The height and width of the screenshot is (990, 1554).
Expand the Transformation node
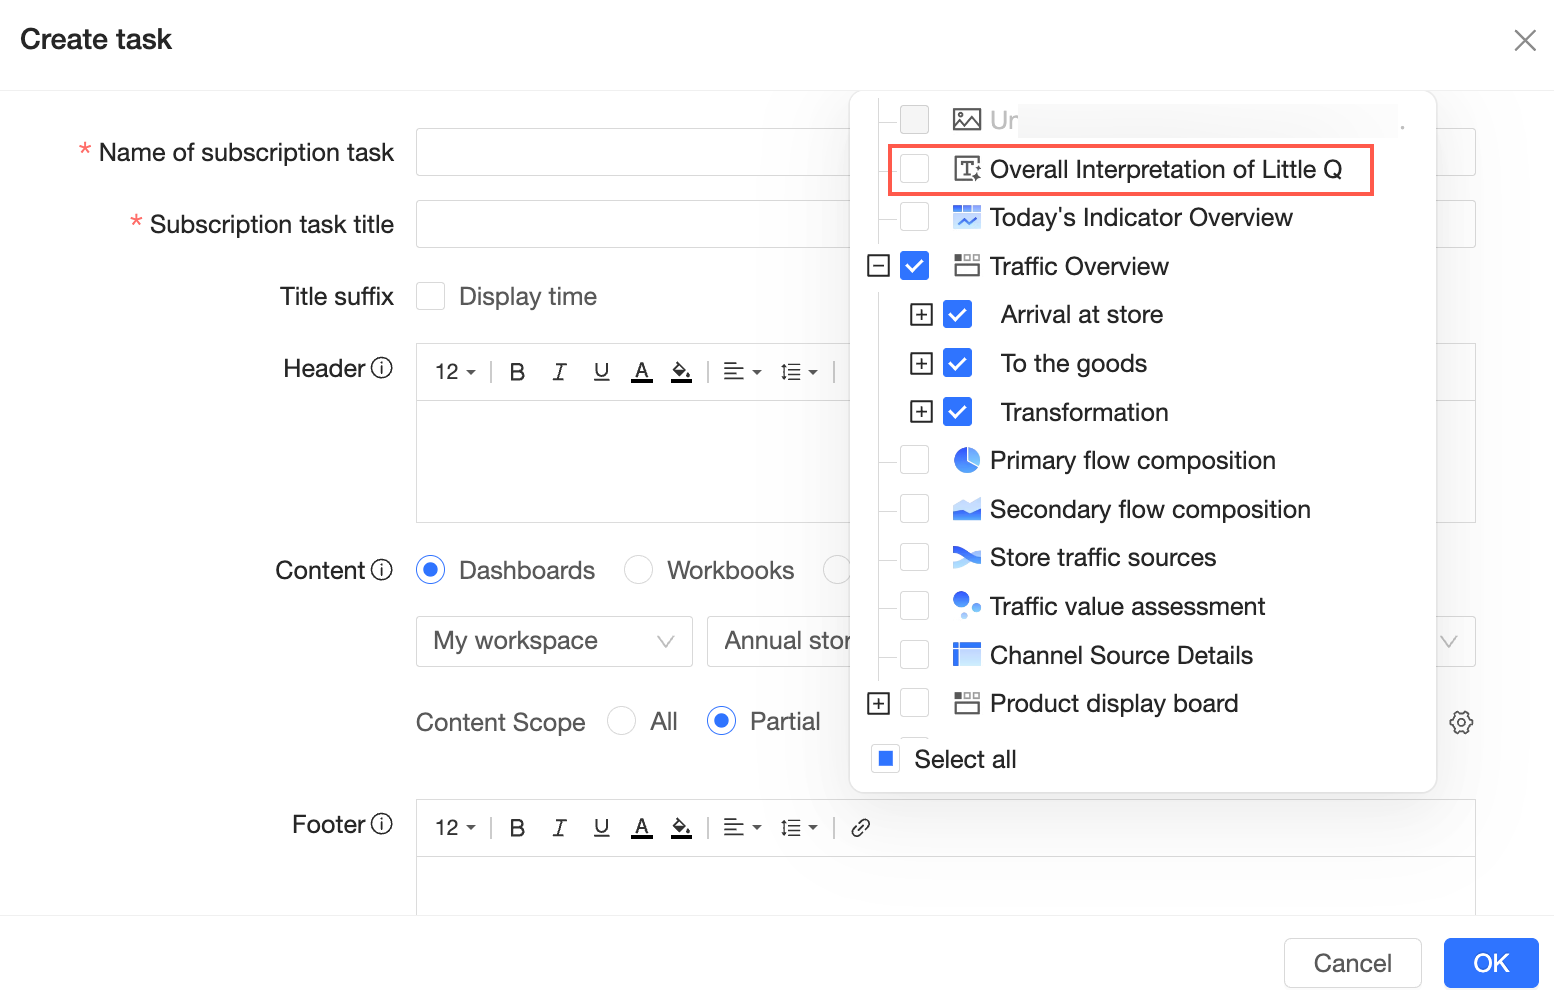(922, 411)
